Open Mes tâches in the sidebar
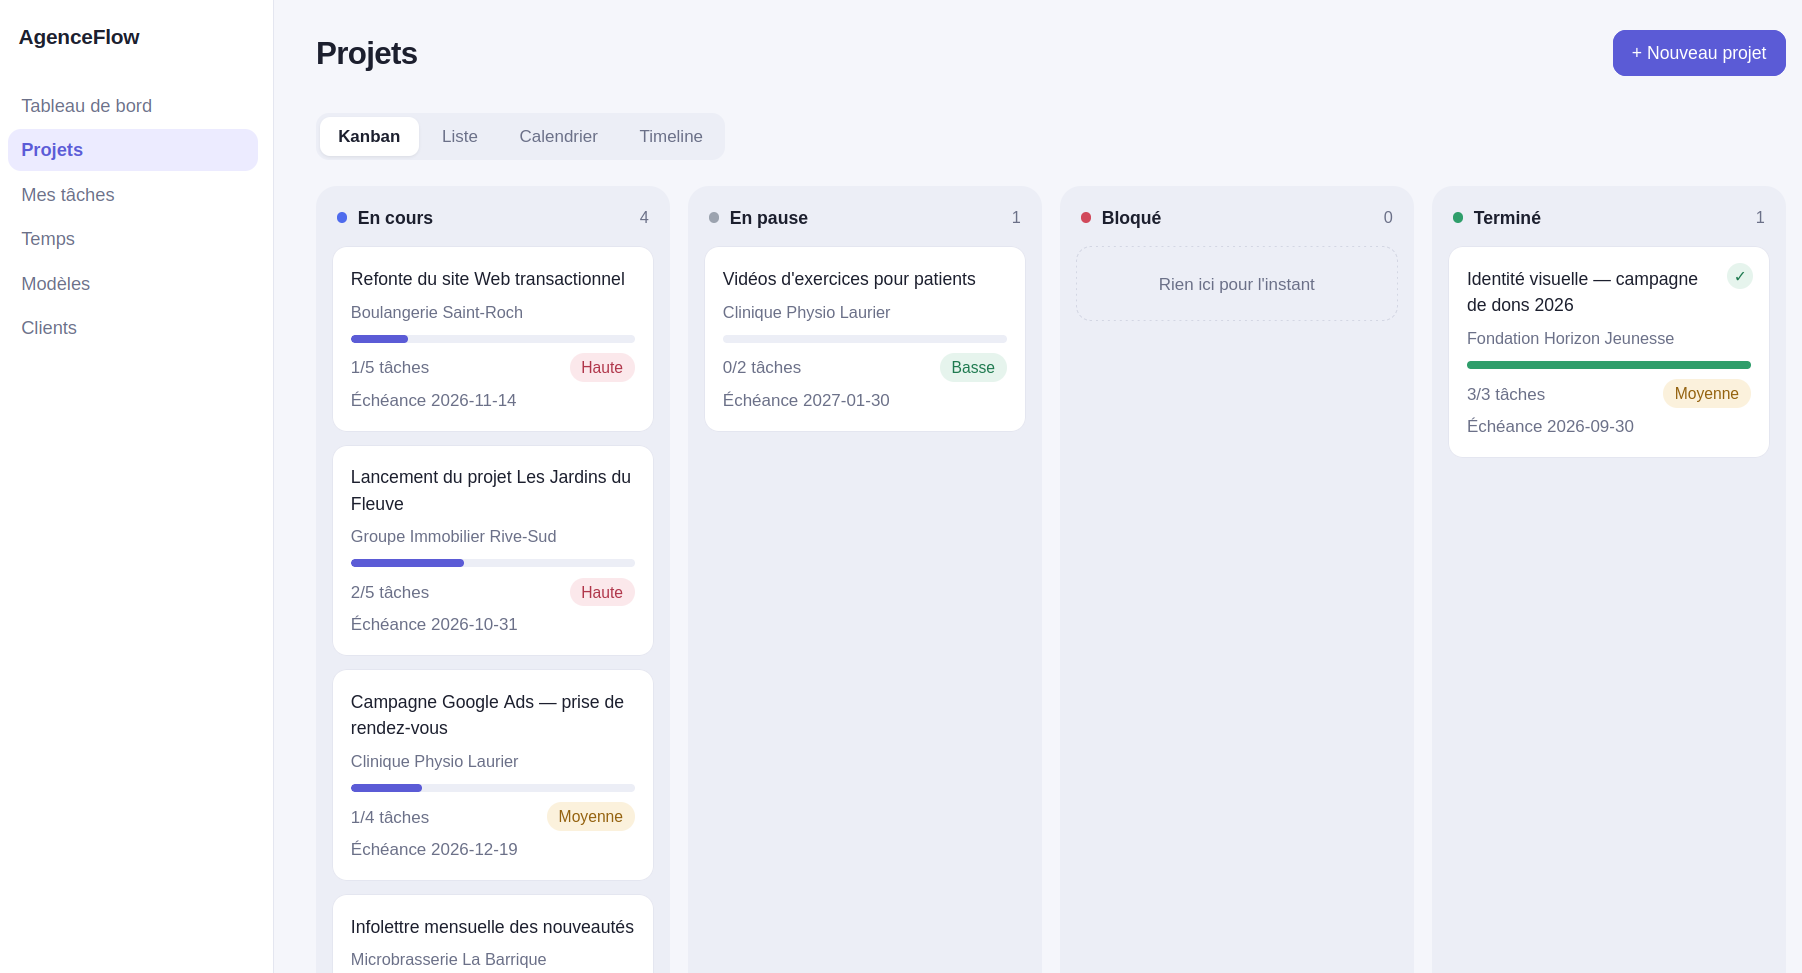The height and width of the screenshot is (973, 1802). tap(133, 195)
